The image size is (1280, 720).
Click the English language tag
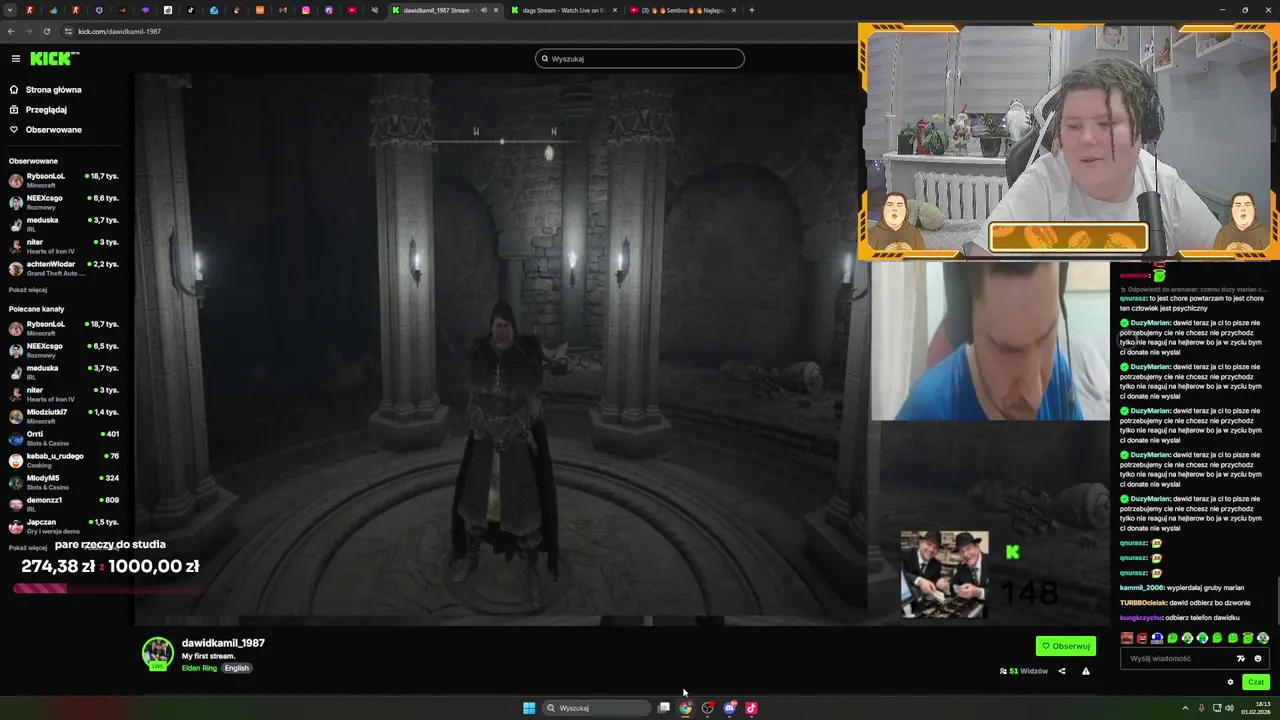(236, 668)
